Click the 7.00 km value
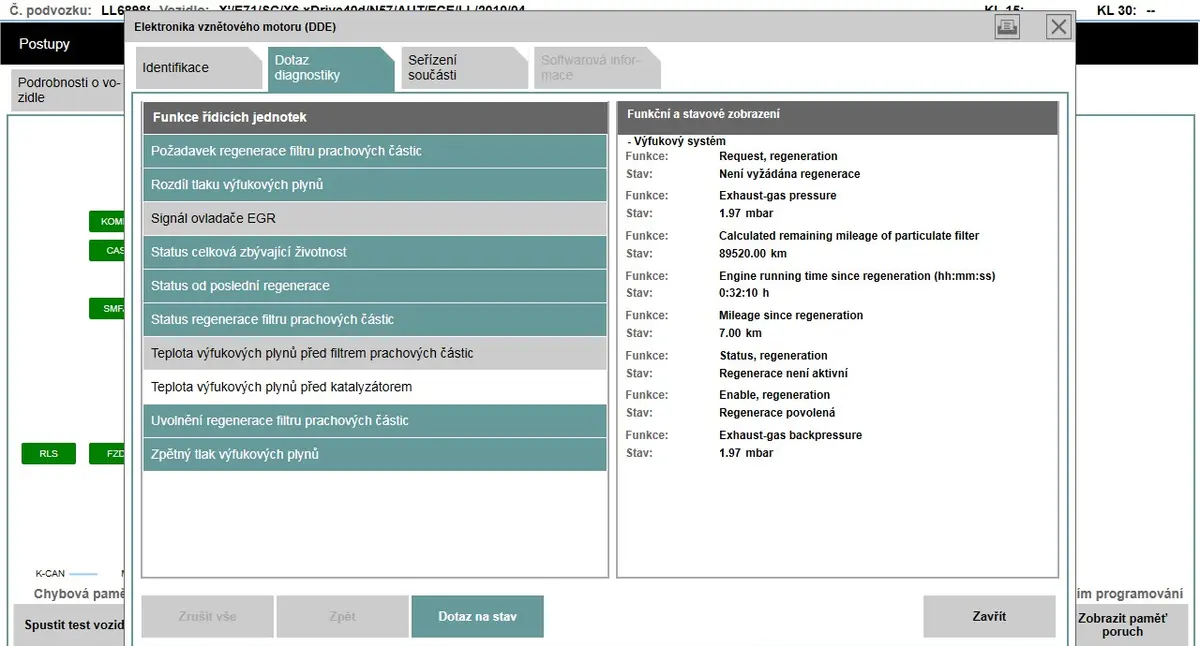Image resolution: width=1200 pixels, height=646 pixels. 741,334
